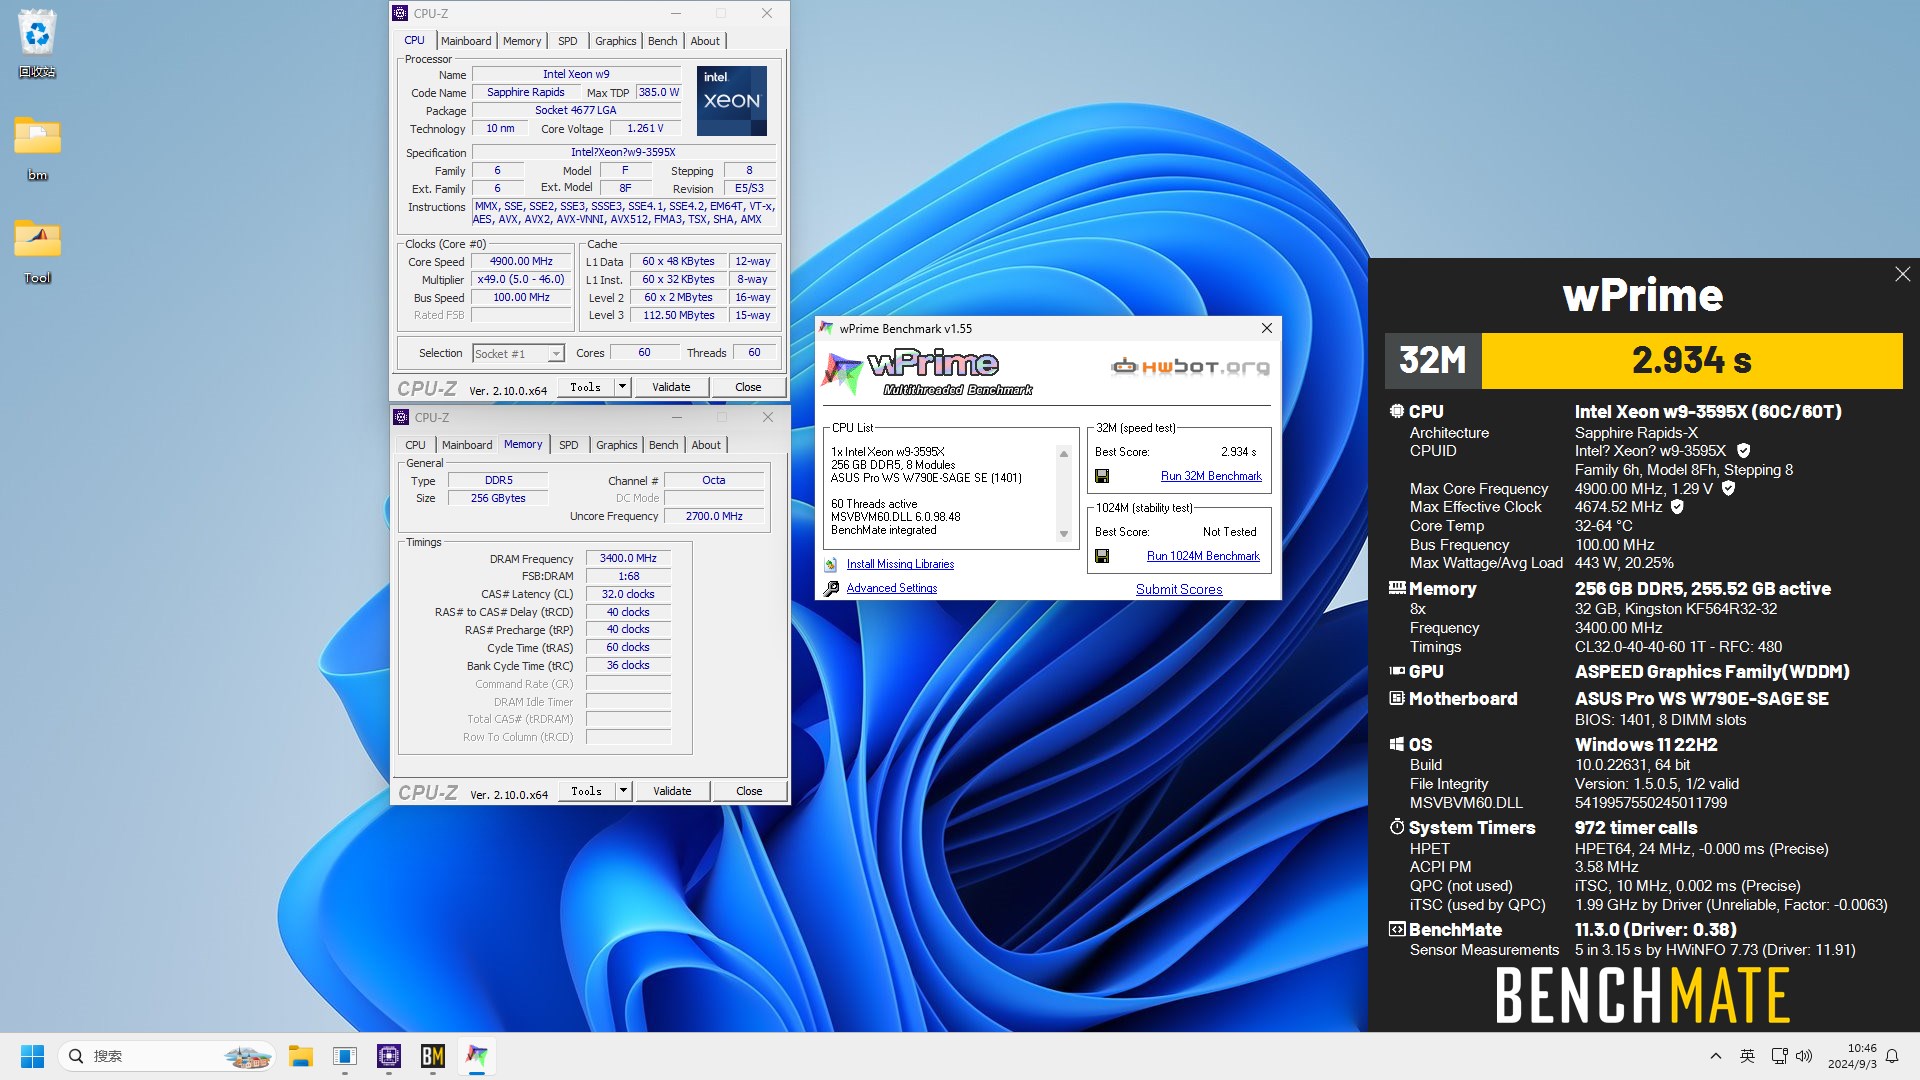Click the Uncore Frequency 2700.0 MHz value
1920x1080 pixels.
tap(714, 516)
